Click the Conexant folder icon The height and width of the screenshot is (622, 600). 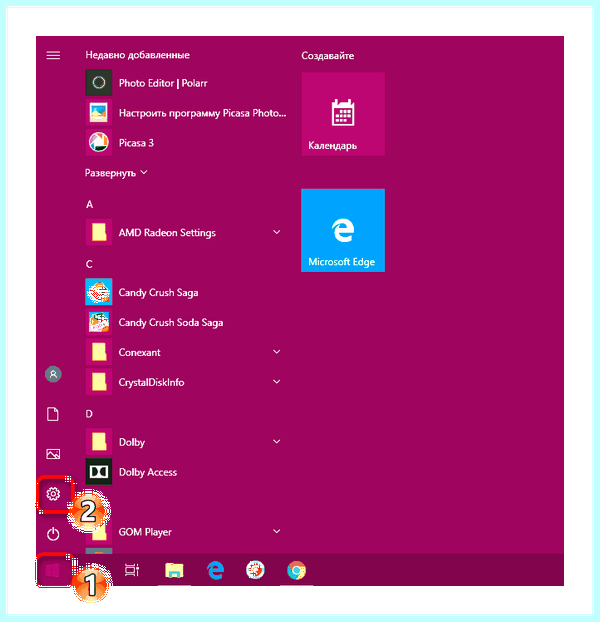tap(99, 352)
